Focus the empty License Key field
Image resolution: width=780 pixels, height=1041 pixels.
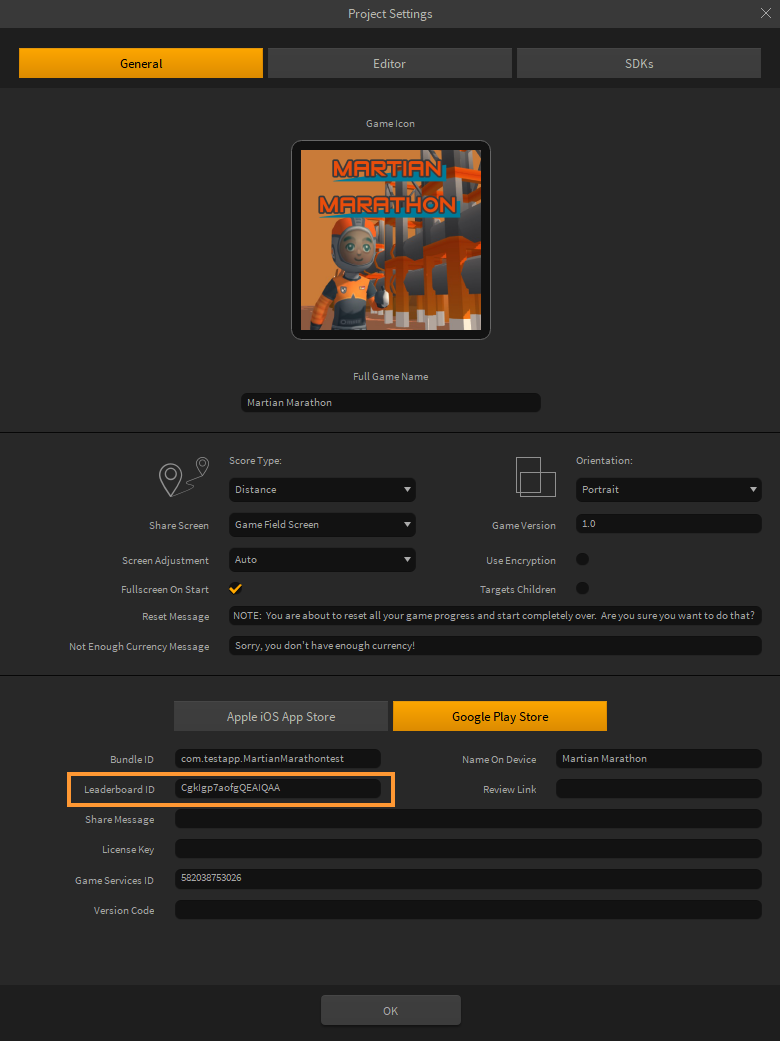tap(467, 849)
